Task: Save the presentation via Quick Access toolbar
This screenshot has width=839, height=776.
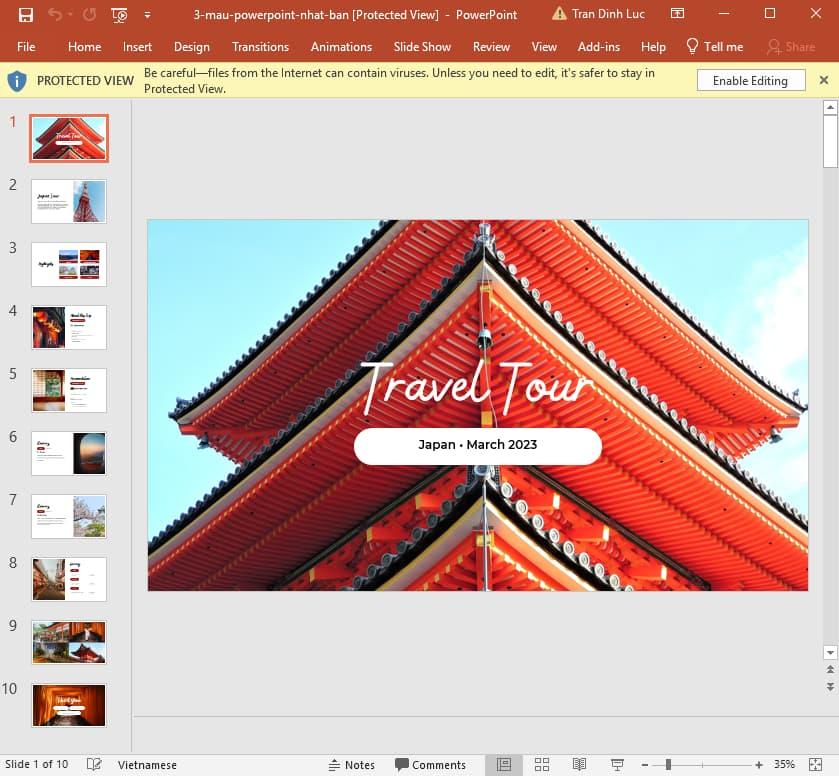Action: 26,14
